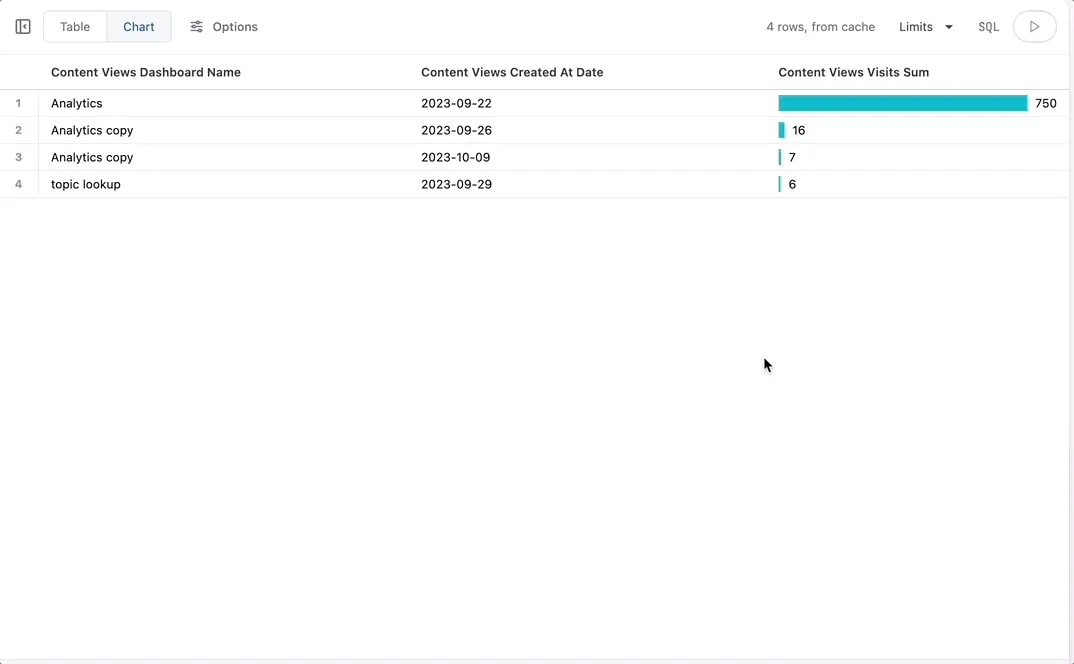Click the bar with value 16
Screen dimensions: 1074x664
click(x=782, y=130)
